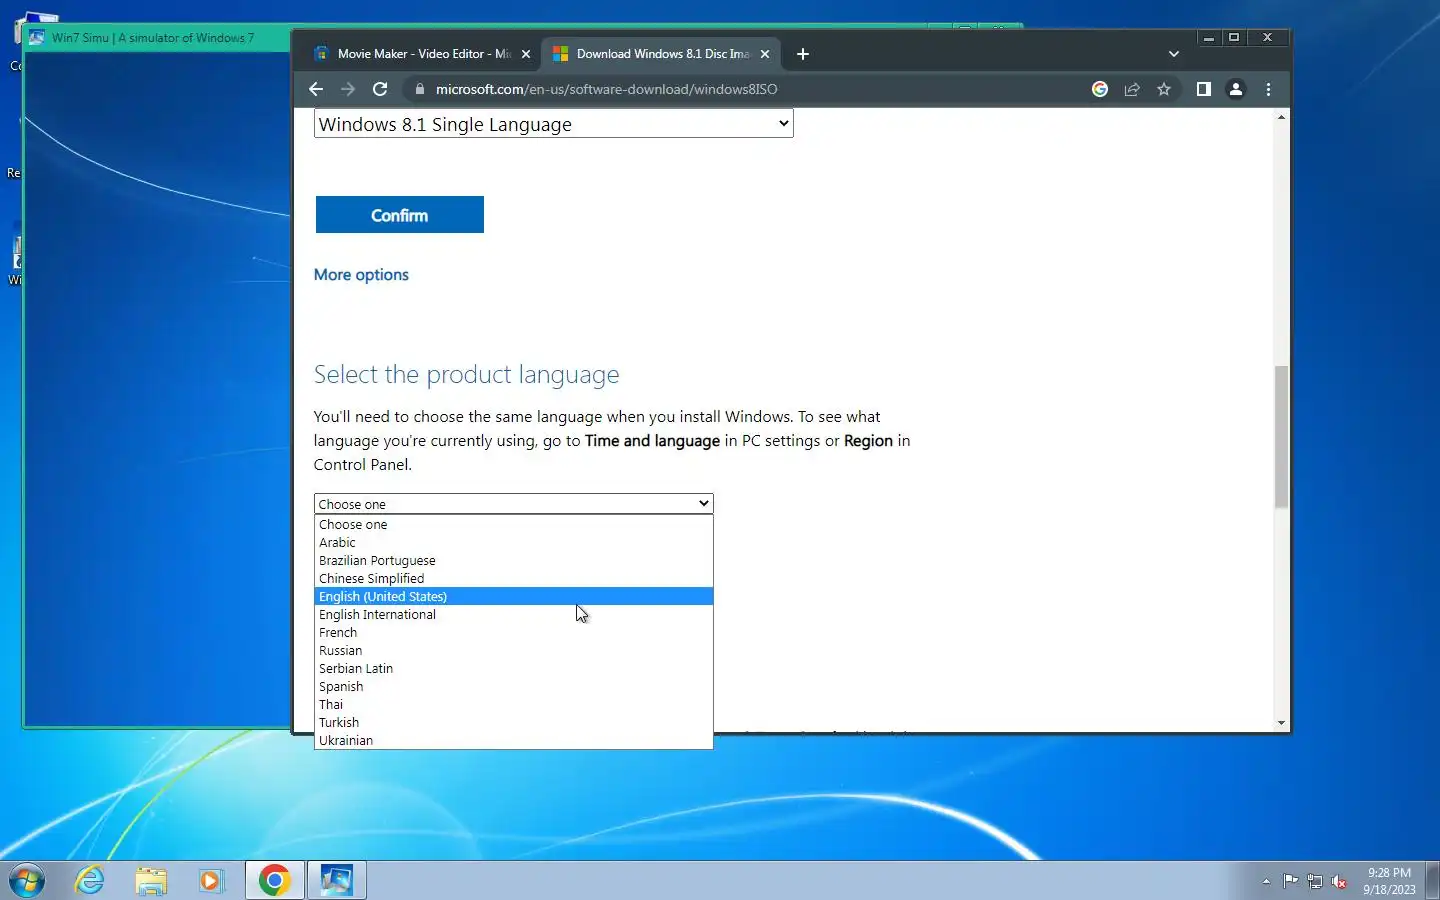This screenshot has width=1440, height=900.
Task: Close the Download Windows 8.1 tab
Action: (x=765, y=54)
